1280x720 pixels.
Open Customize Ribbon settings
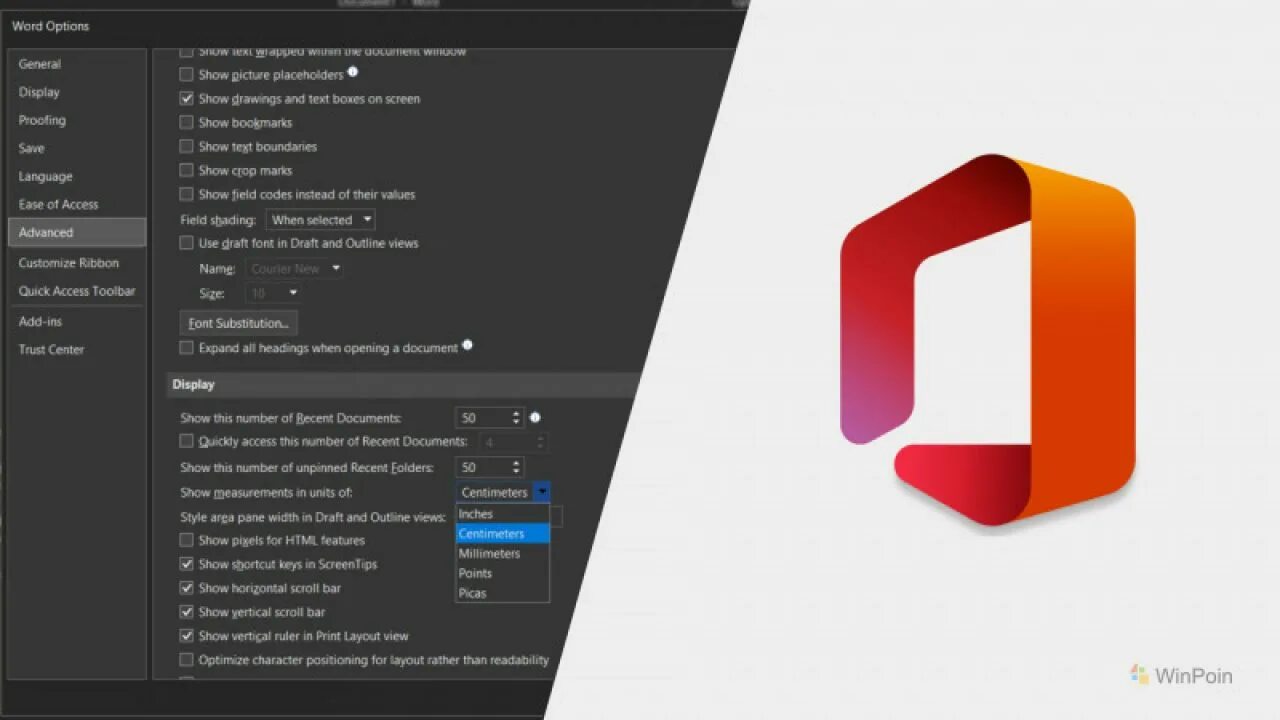68,263
